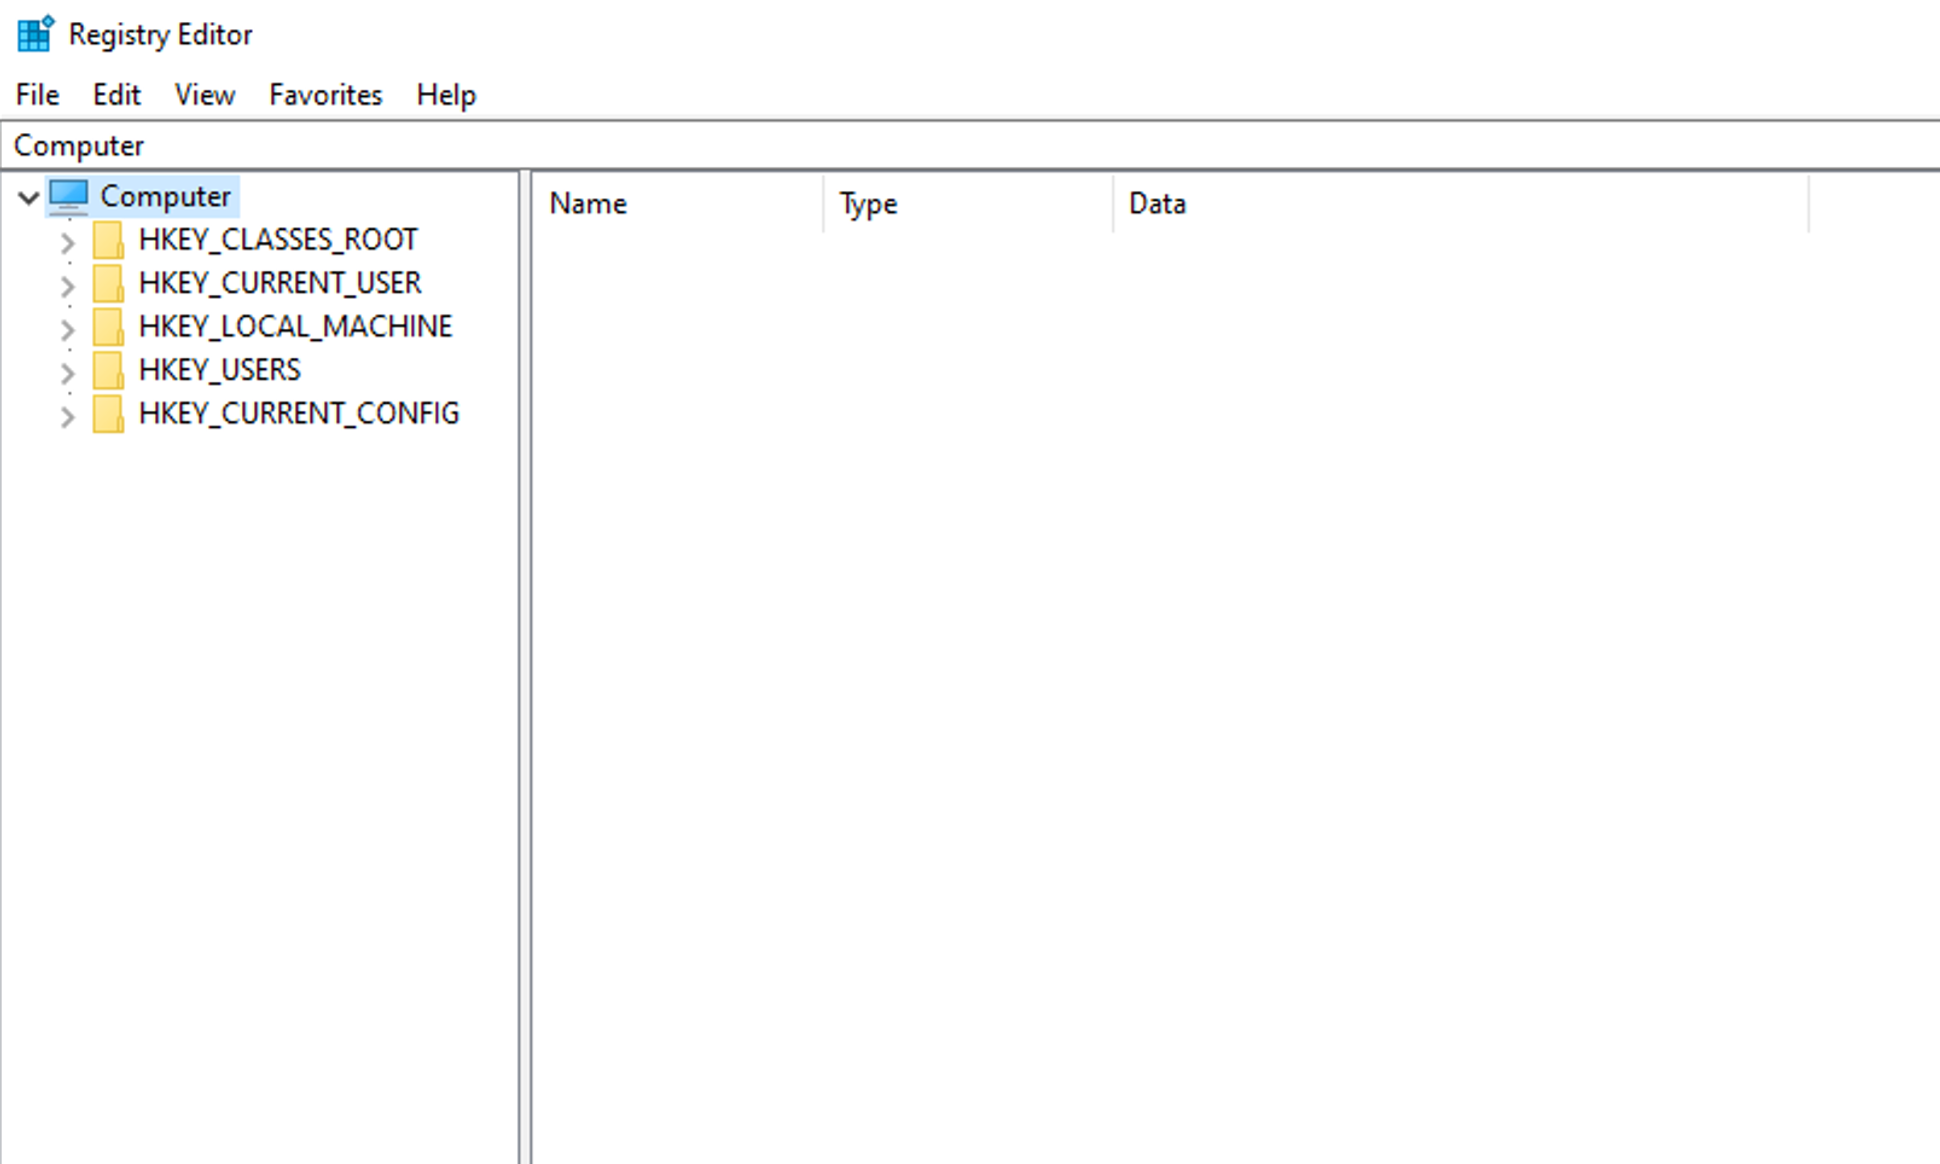
Task: Click the HKEY_CURRENT_CONFIG folder icon
Action: (107, 413)
